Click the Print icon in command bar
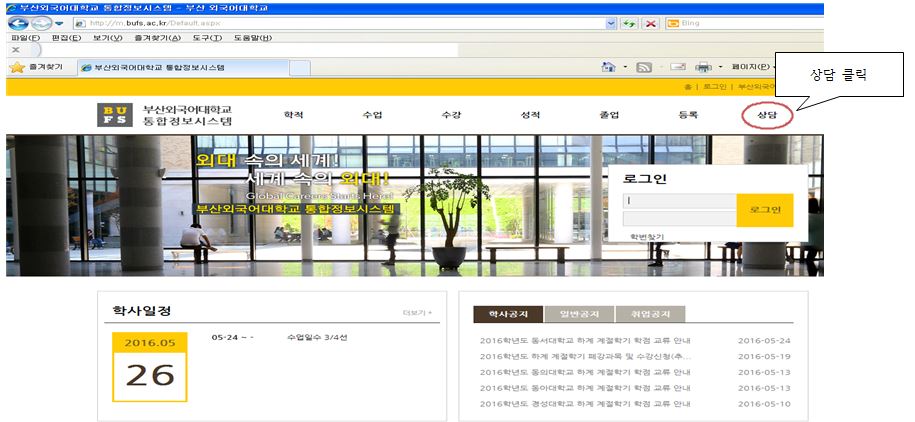The height and width of the screenshot is (422, 915). tap(703, 67)
